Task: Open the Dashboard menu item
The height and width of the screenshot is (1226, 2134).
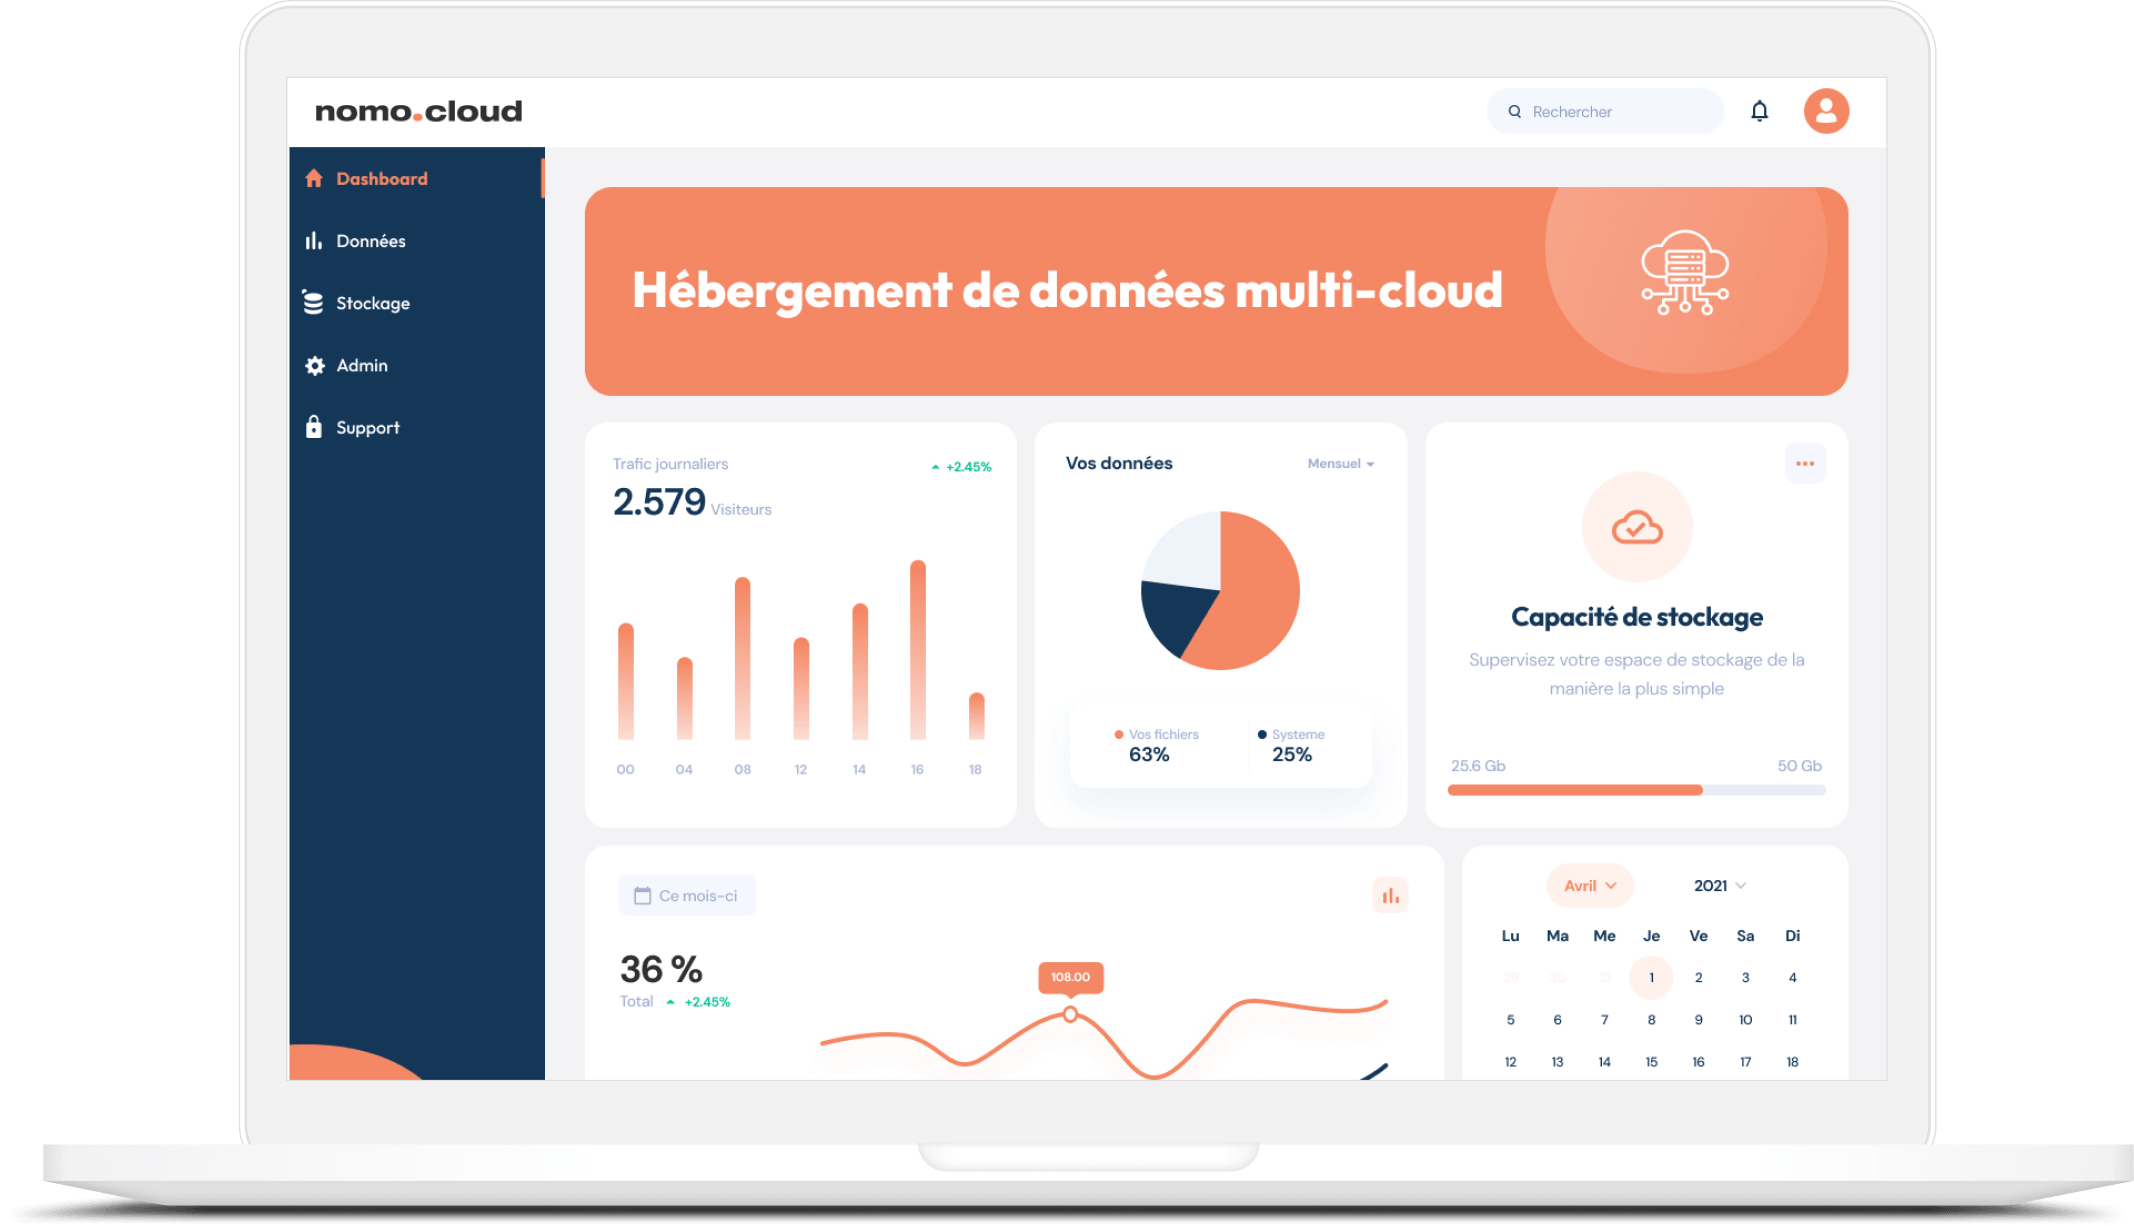Action: tap(381, 179)
